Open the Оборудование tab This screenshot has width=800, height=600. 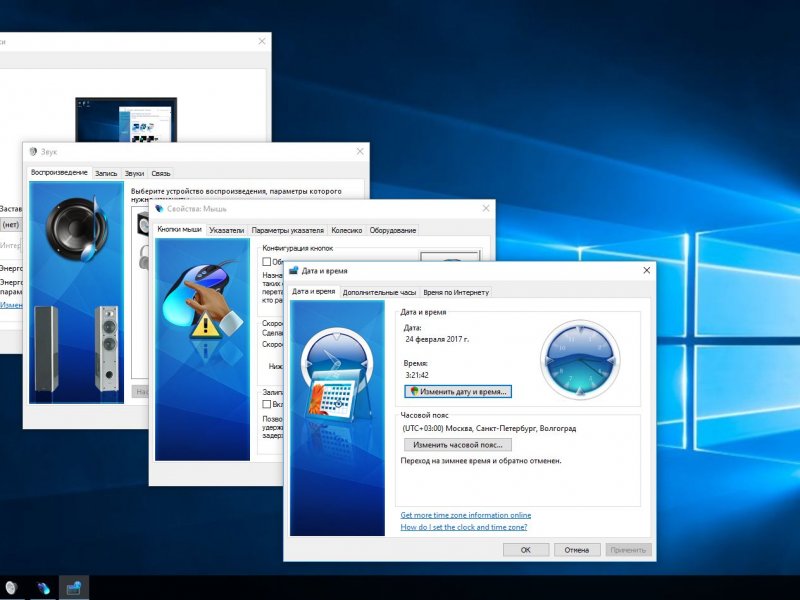pyautogui.click(x=393, y=230)
